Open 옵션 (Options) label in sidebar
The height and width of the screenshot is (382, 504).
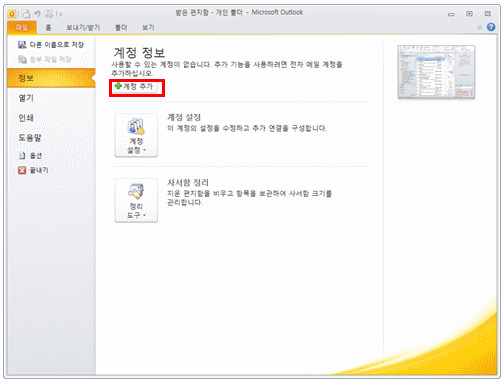(36, 156)
